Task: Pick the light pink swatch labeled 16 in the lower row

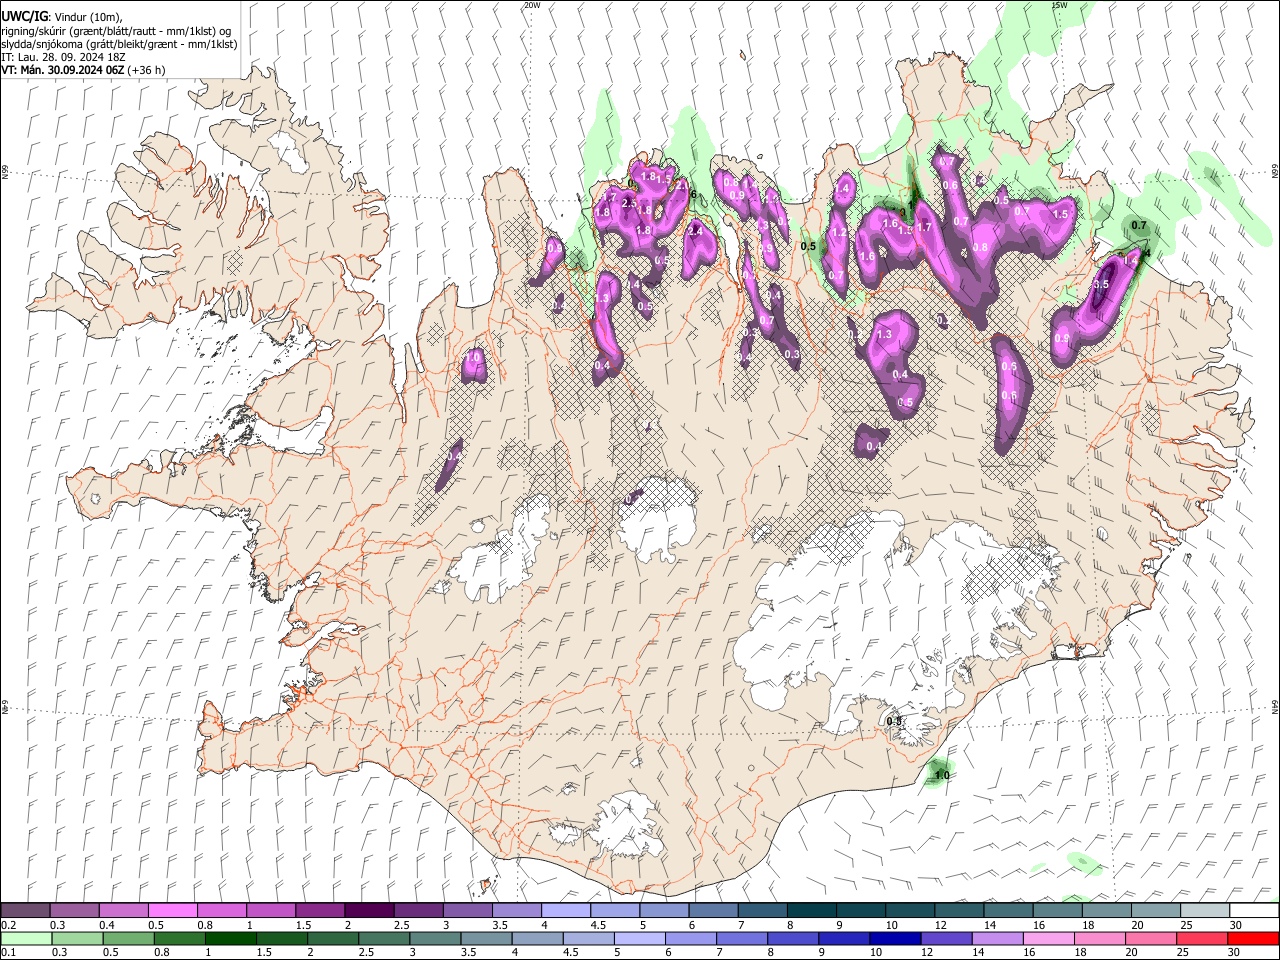Action: (x=1048, y=939)
